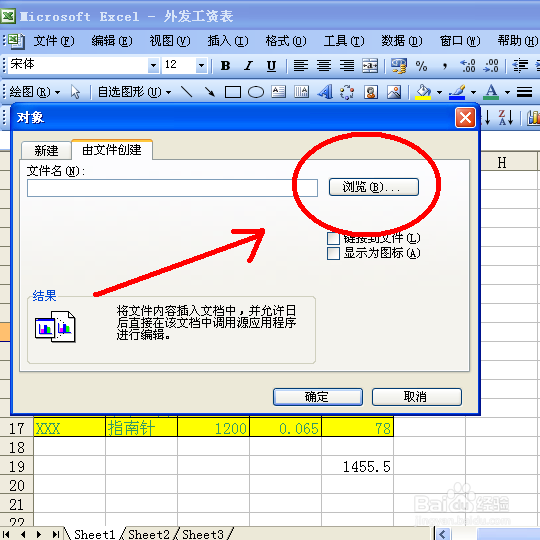
Task: Click Merge and Center icon
Action: coord(370,65)
